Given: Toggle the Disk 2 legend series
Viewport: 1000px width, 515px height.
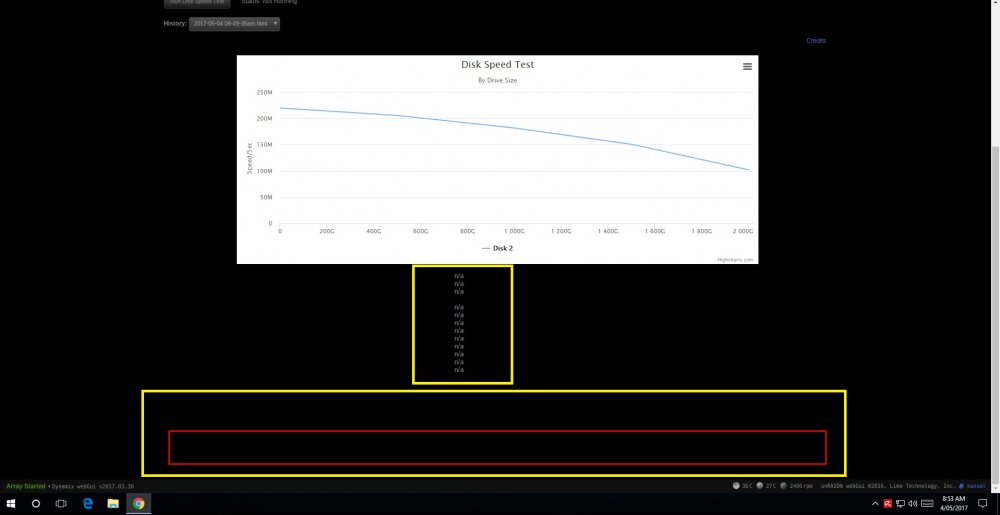Looking at the screenshot, I should click(x=497, y=248).
